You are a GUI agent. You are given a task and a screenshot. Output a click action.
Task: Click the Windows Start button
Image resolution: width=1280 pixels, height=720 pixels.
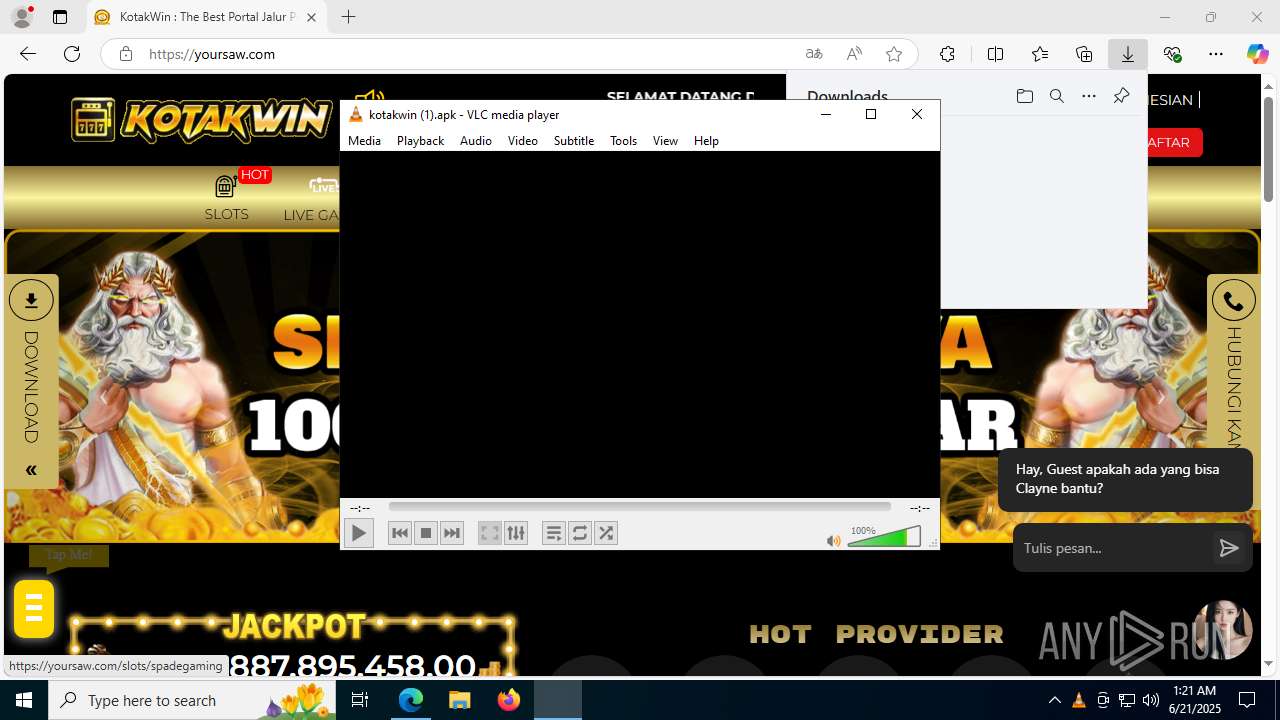(24, 700)
